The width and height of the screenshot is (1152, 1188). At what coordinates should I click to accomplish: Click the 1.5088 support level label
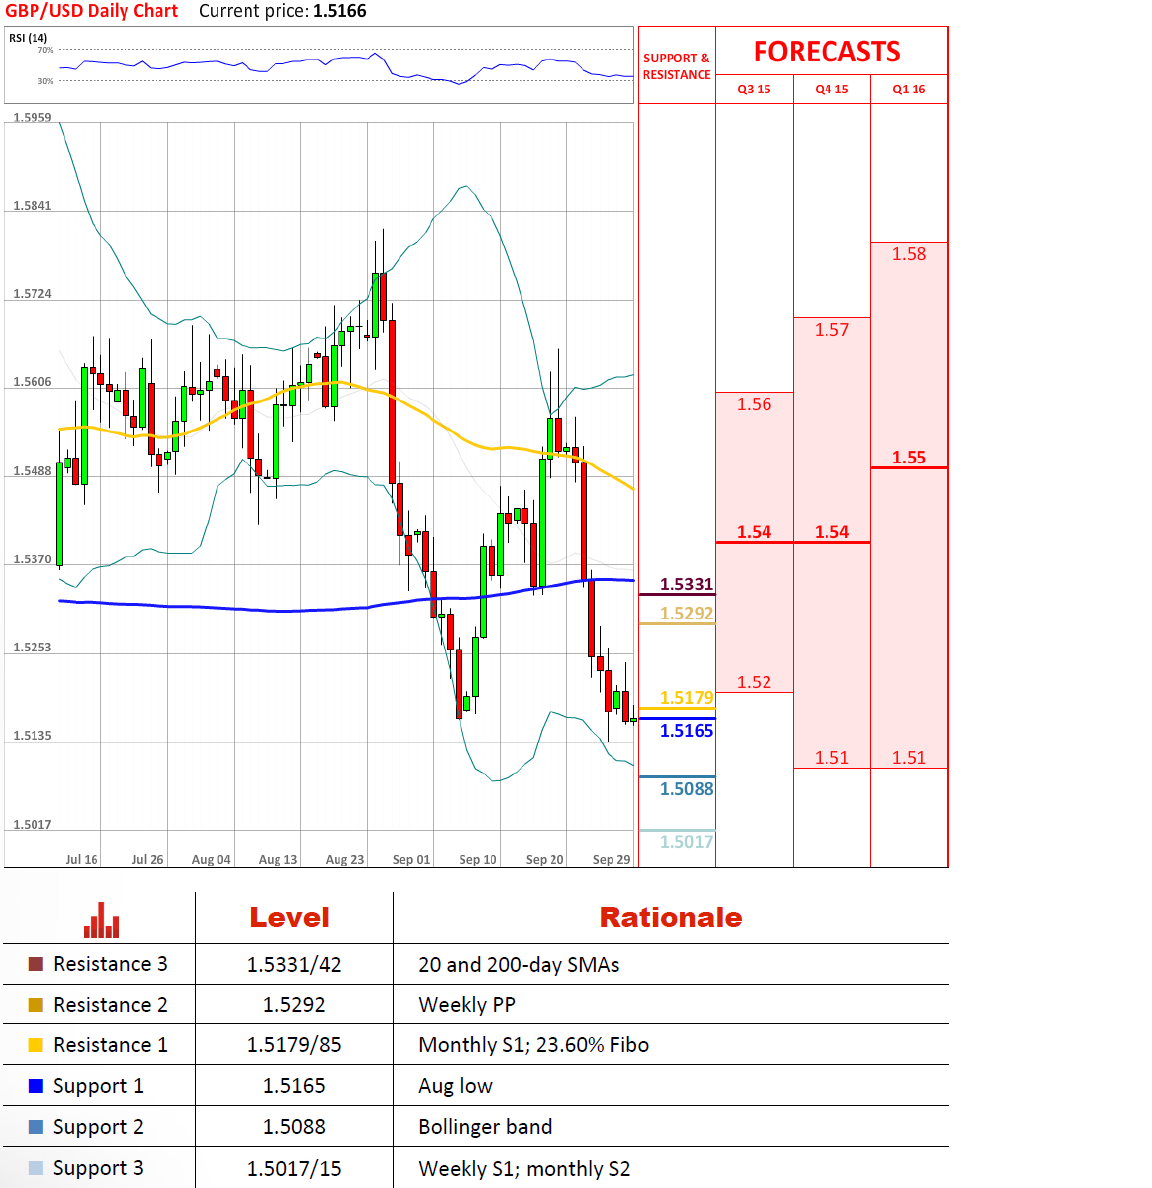click(x=686, y=789)
